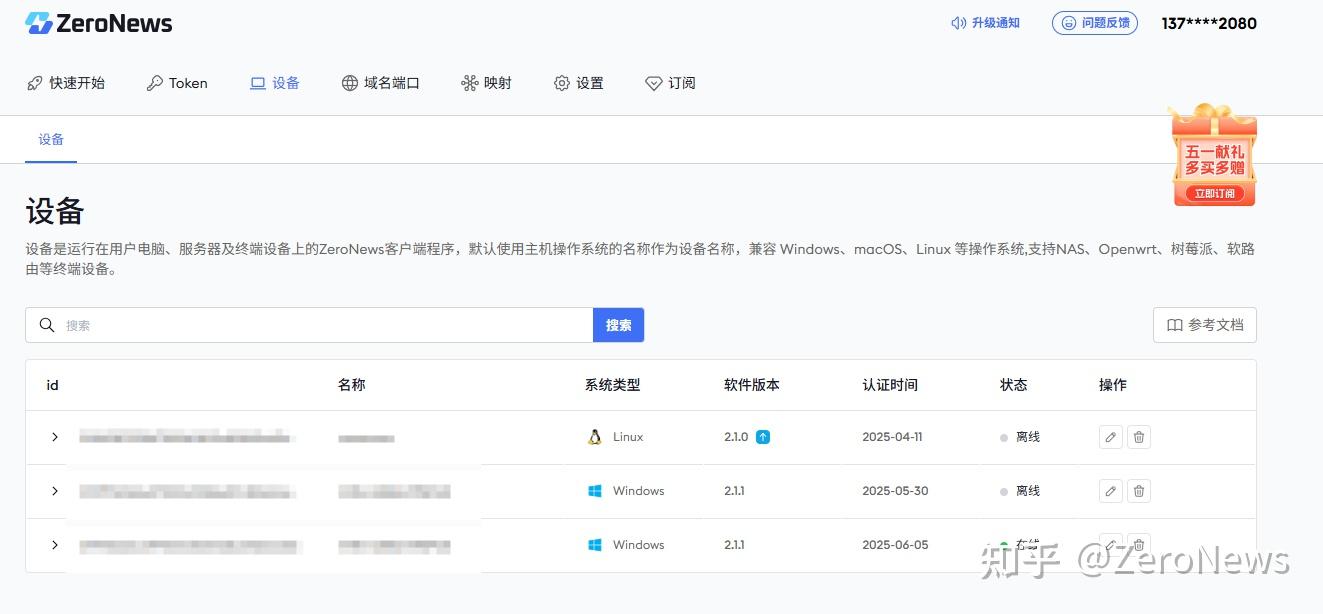The width and height of the screenshot is (1323, 614).
Task: Open the 订阅 menu item
Action: pos(670,83)
